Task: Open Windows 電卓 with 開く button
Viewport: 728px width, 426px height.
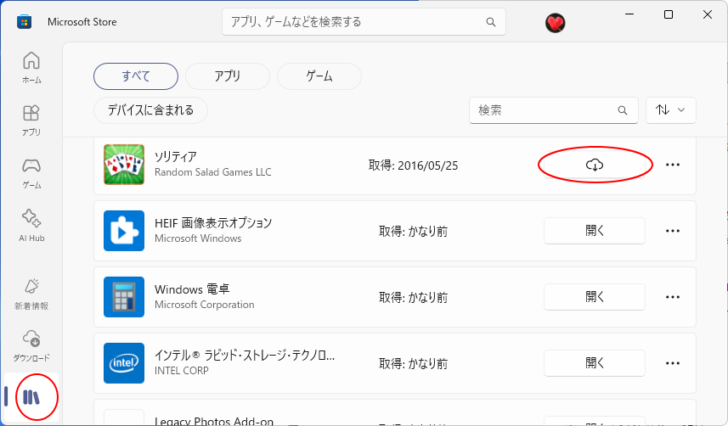Action: [x=595, y=297]
